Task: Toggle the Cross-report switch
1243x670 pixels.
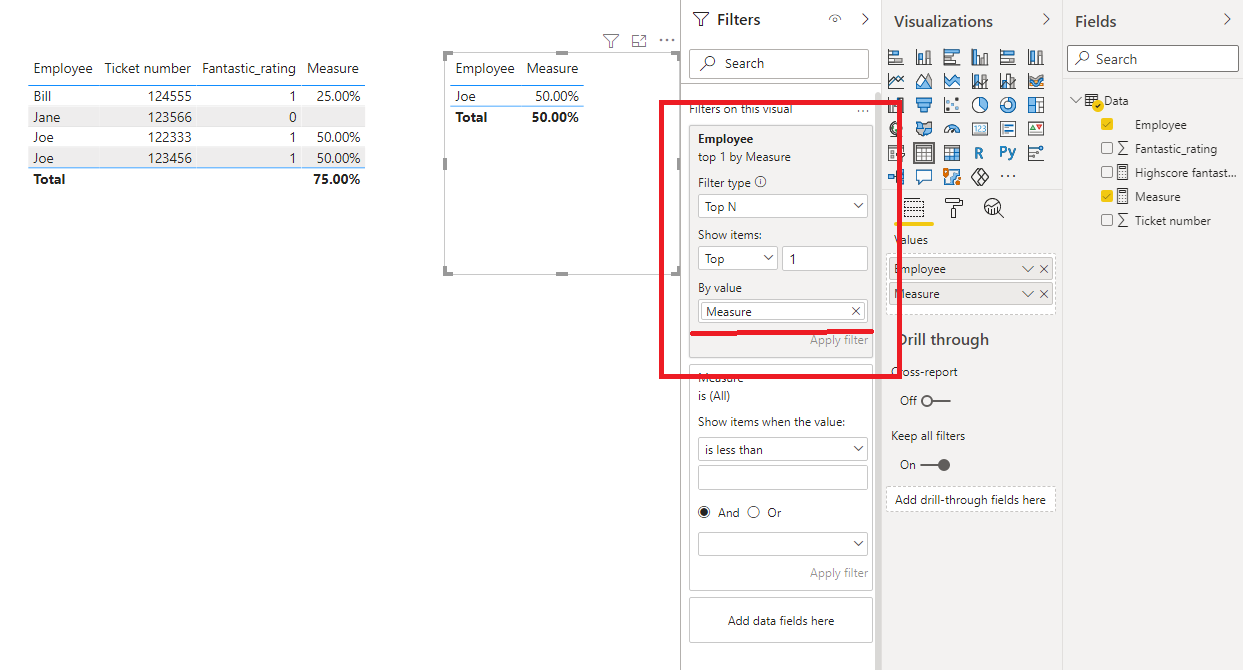Action: click(x=935, y=401)
